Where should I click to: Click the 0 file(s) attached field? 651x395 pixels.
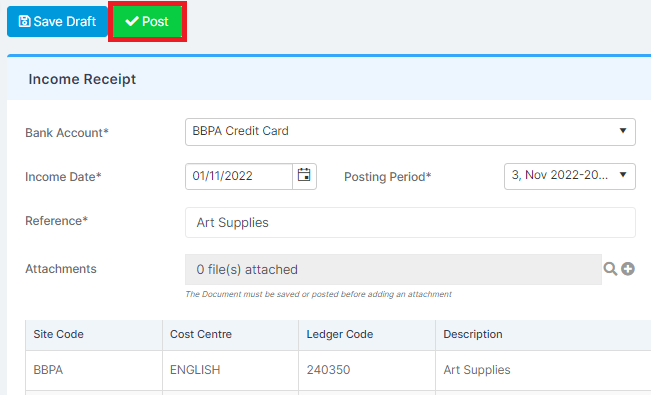click(393, 270)
